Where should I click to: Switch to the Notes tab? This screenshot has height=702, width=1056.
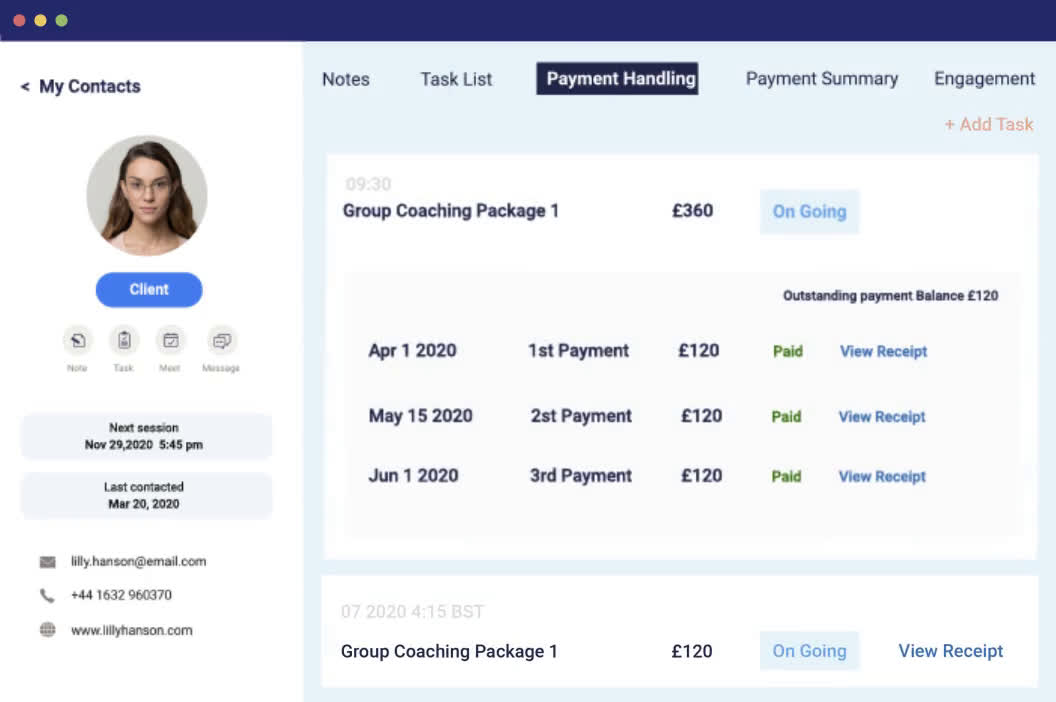345,79
